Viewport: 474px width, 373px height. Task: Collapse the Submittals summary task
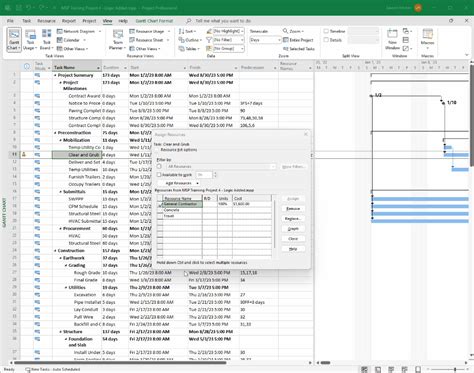pyautogui.click(x=61, y=192)
